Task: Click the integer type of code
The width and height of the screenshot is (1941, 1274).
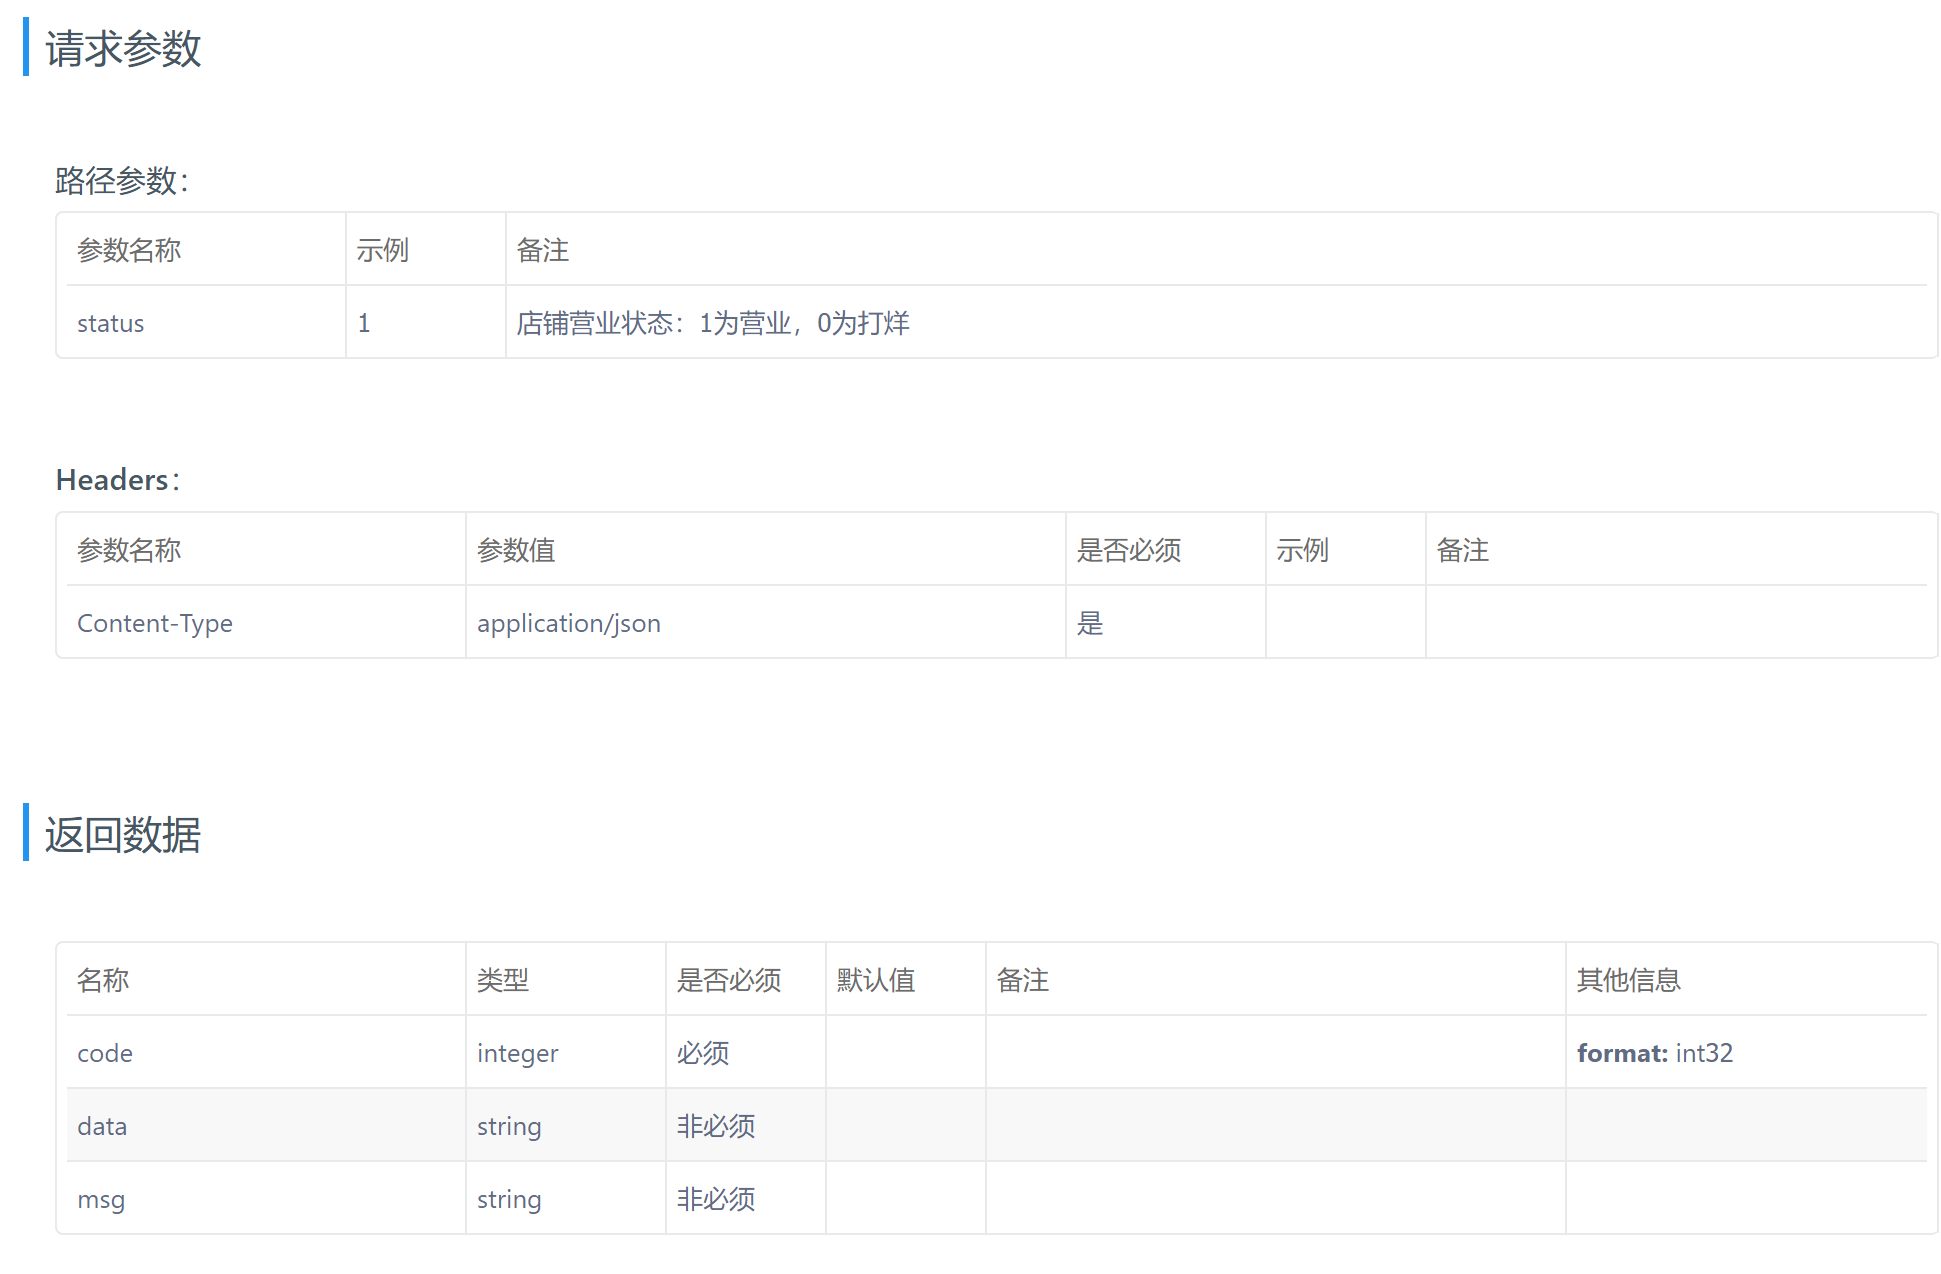Action: click(517, 1053)
